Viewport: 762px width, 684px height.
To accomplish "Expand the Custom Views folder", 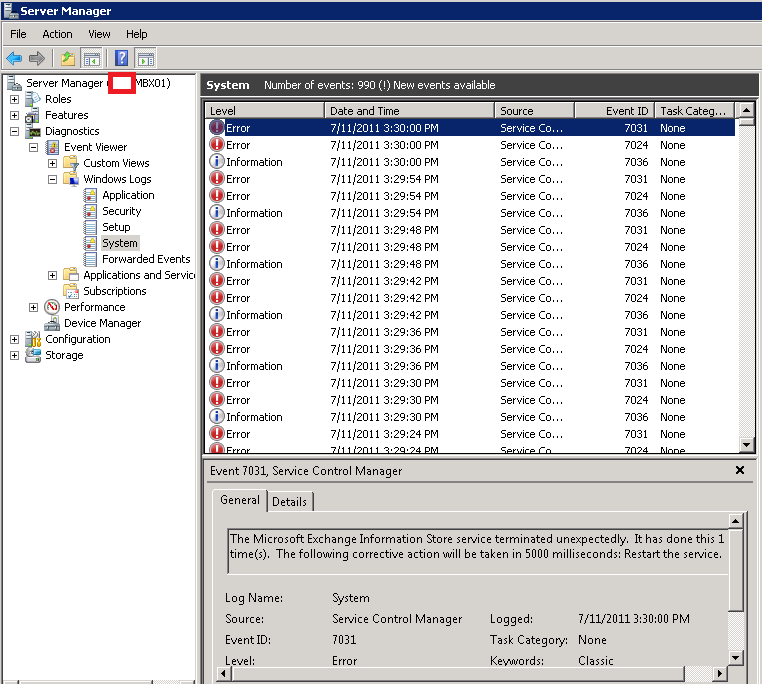I will 52,163.
